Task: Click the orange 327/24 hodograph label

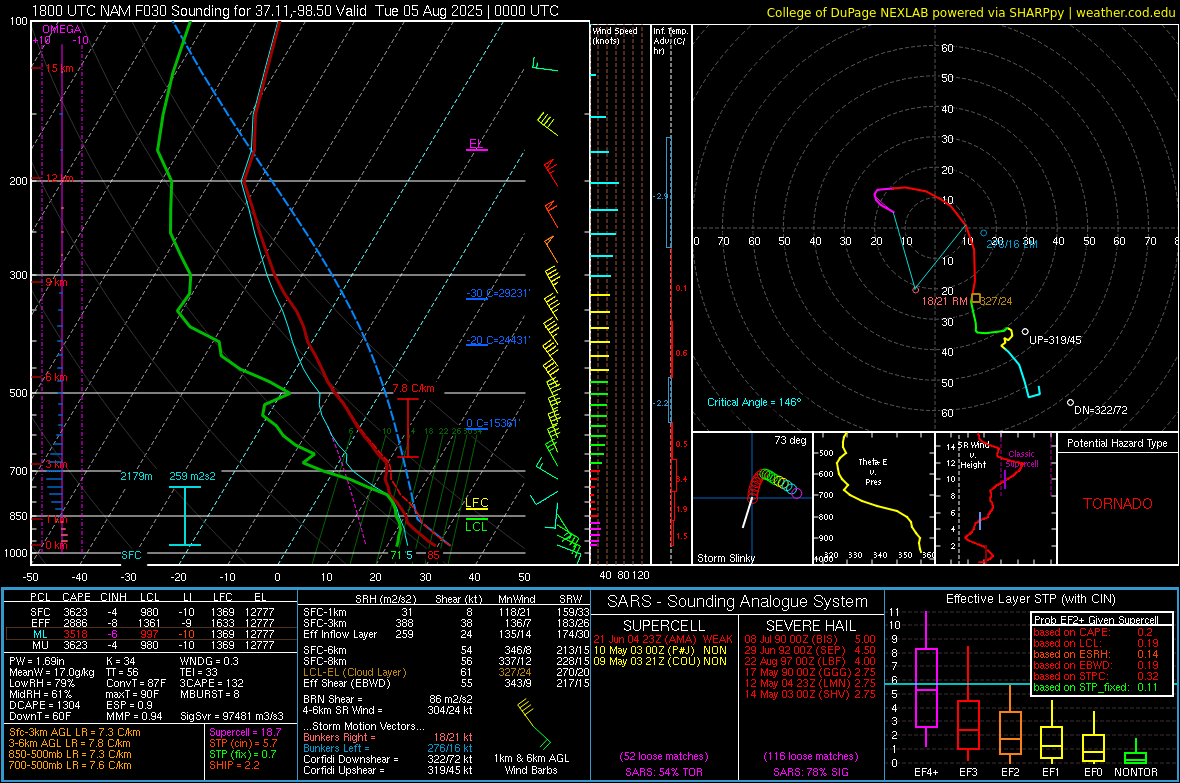Action: pos(996,301)
